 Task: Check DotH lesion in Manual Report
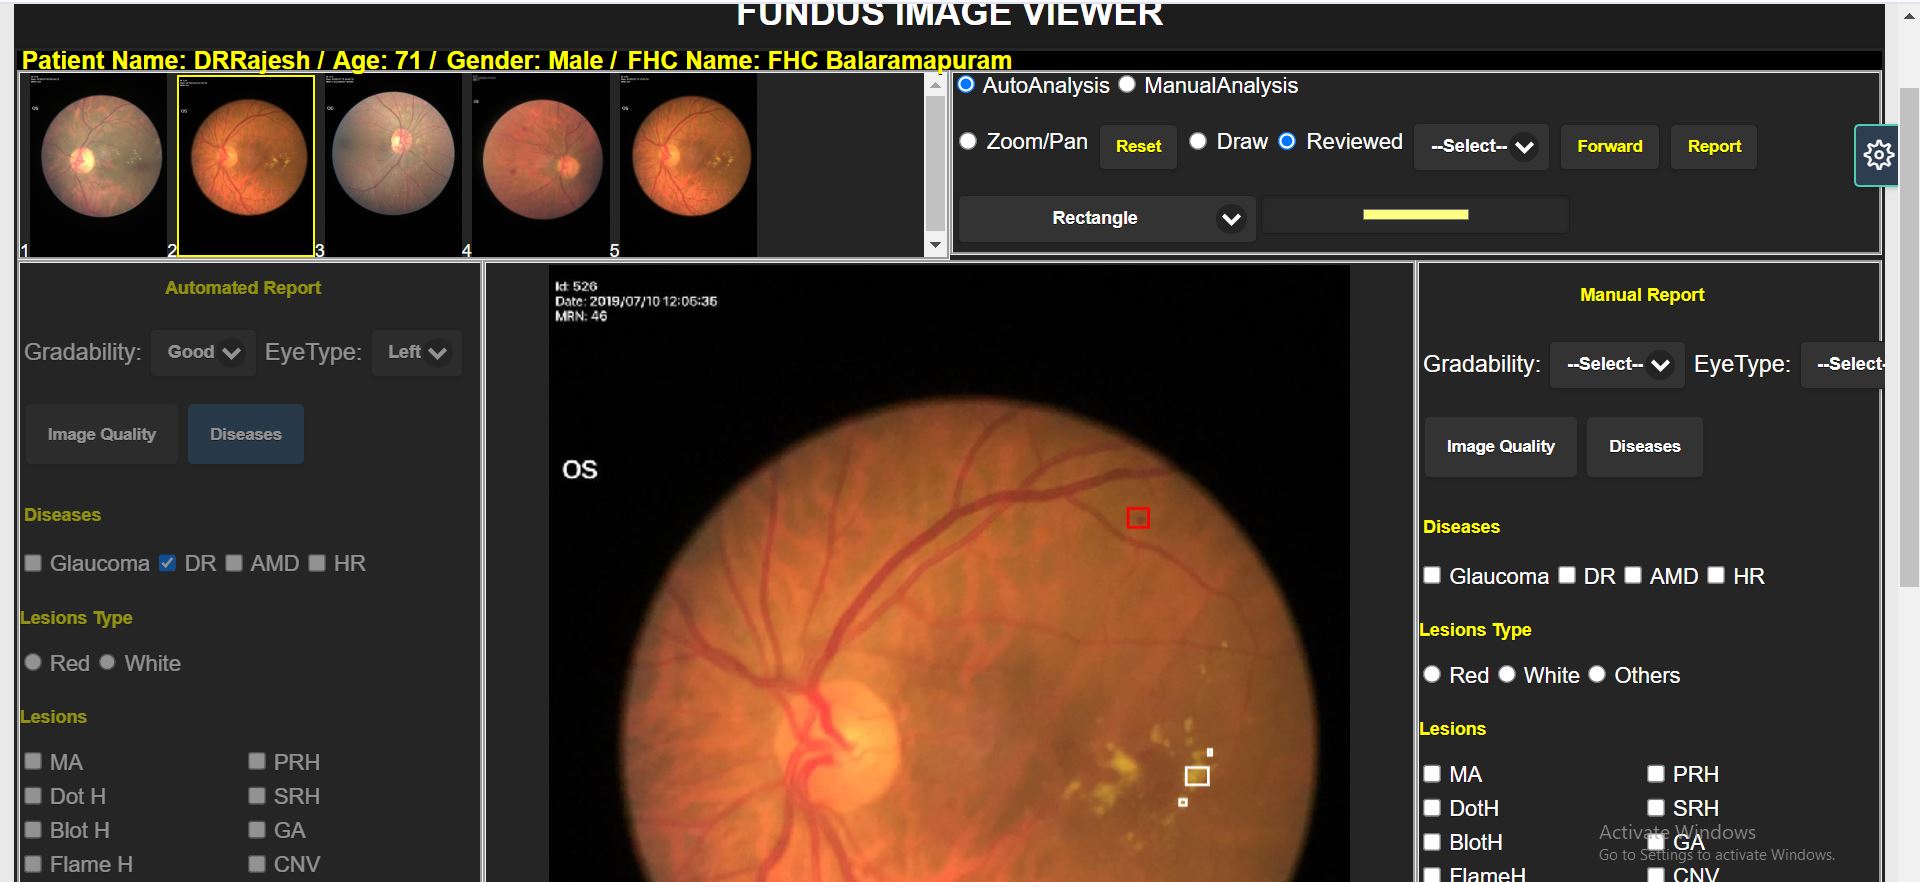pos(1432,808)
